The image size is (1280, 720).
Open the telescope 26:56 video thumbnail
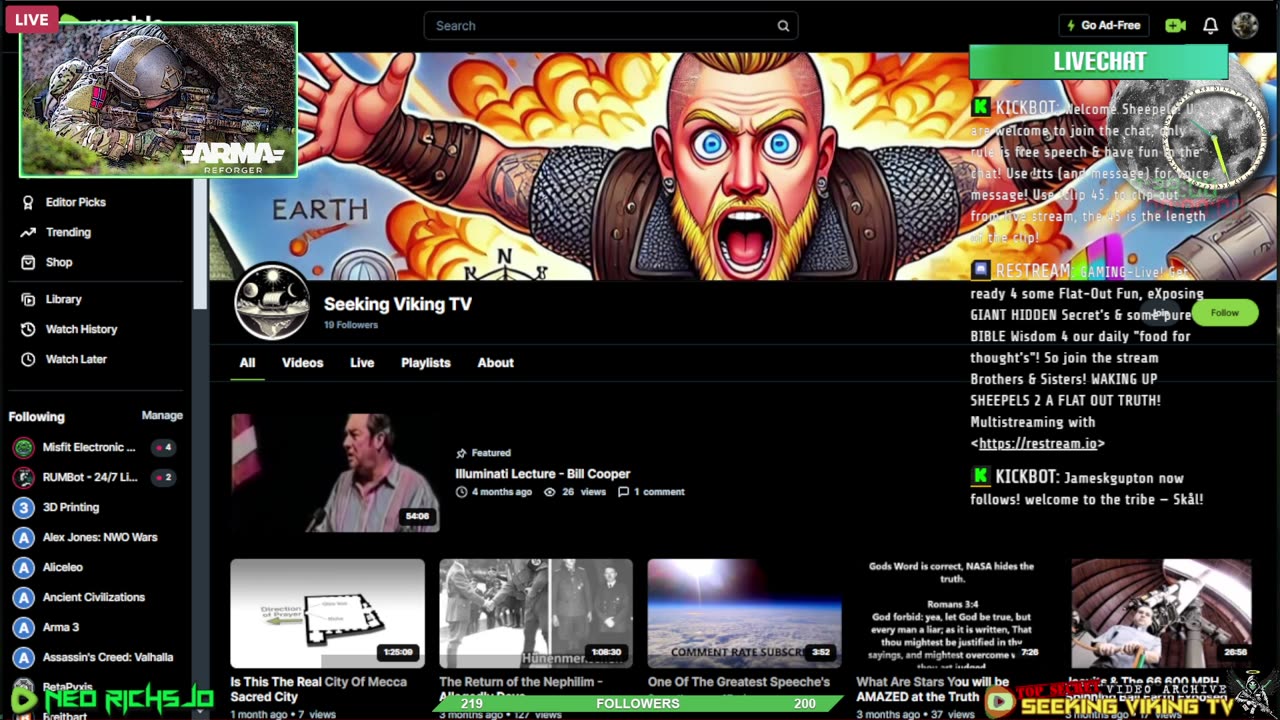pos(1161,613)
